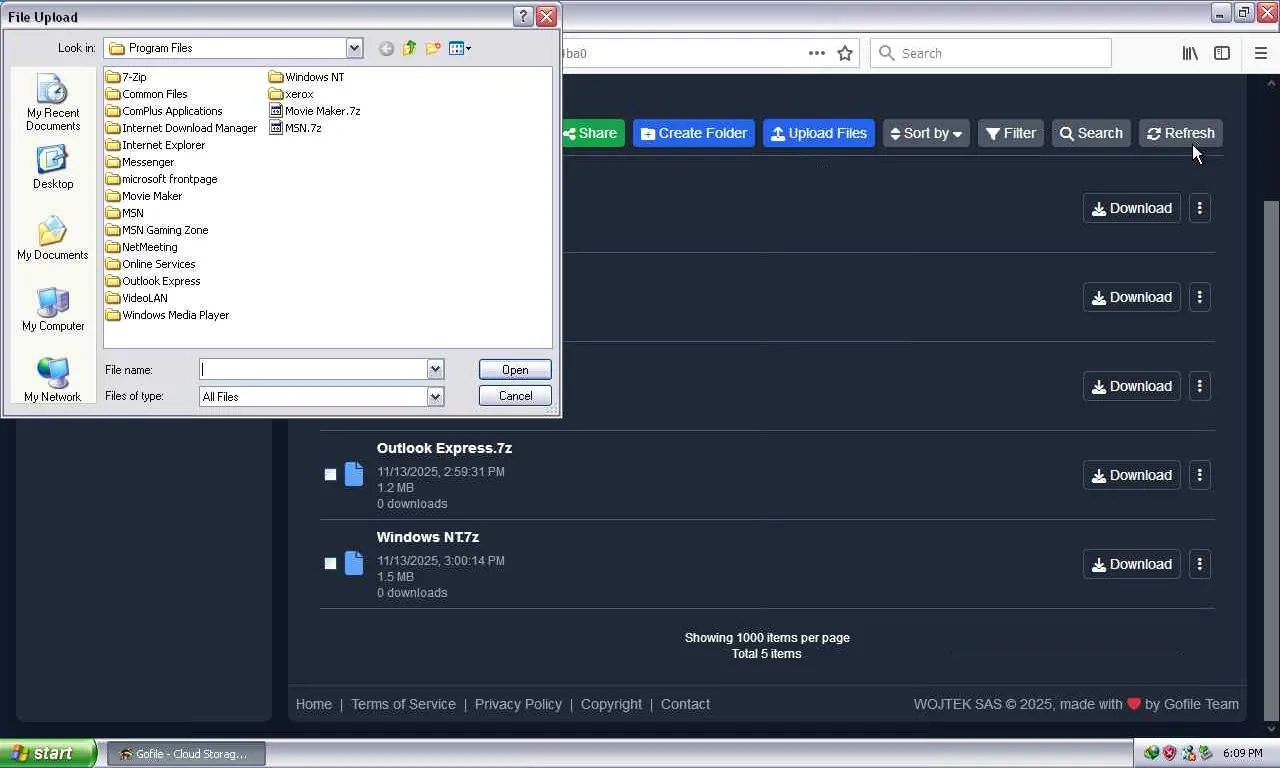The image size is (1280, 768).
Task: Open the Privacy Policy link
Action: click(518, 704)
